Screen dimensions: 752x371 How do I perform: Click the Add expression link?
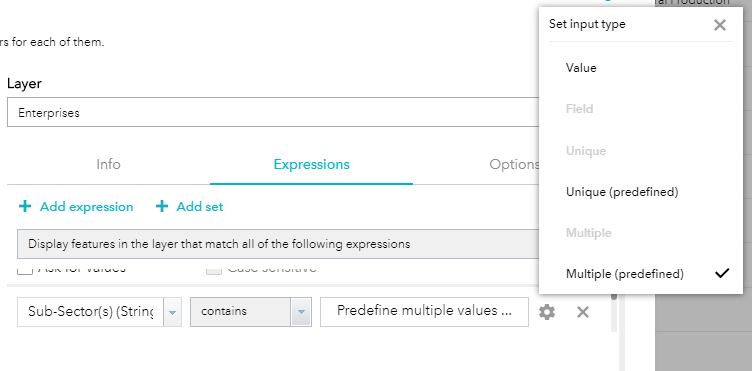pyautogui.click(x=86, y=207)
